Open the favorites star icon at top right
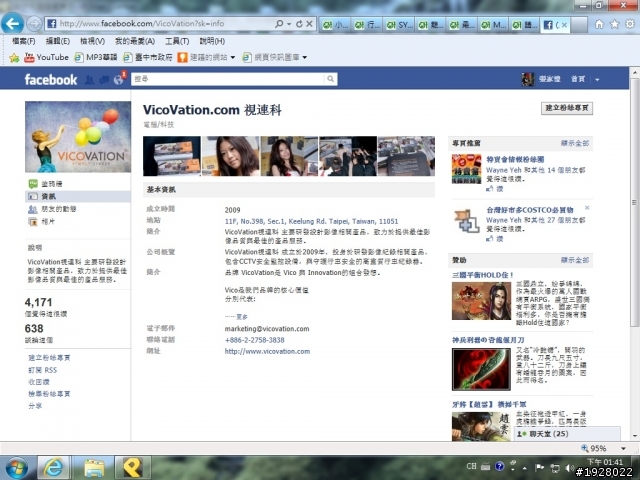640x480 pixels. 614,24
